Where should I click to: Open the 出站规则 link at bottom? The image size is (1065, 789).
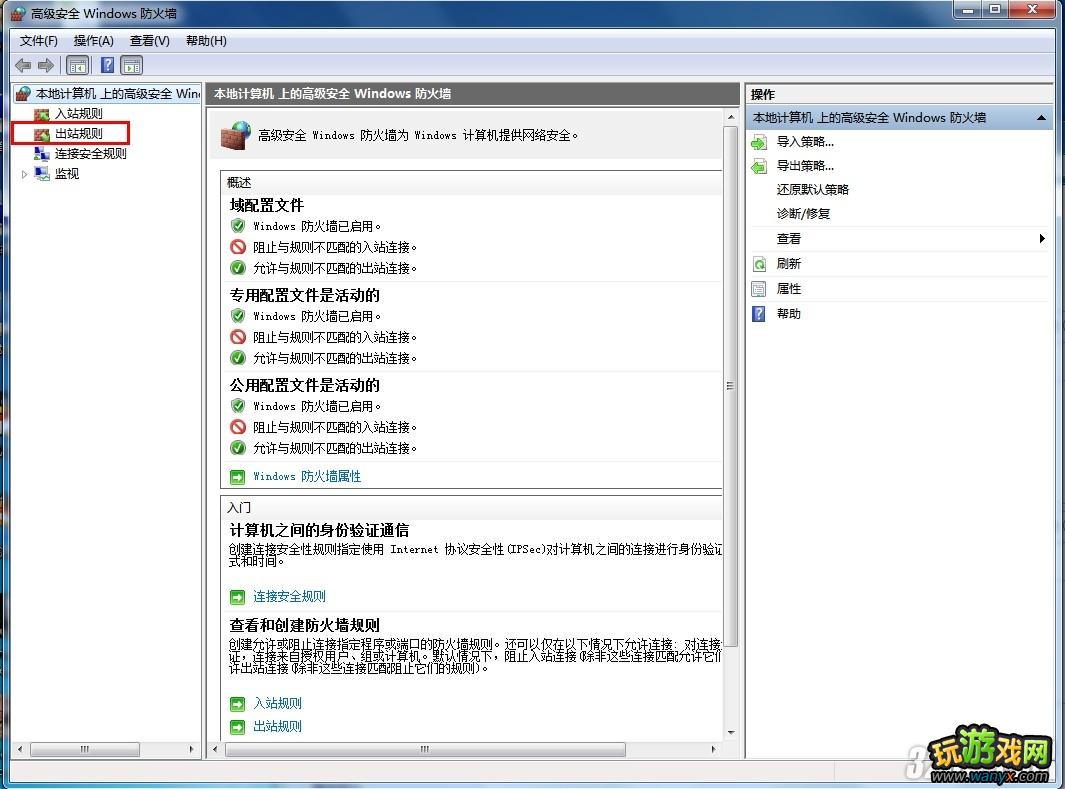click(277, 727)
